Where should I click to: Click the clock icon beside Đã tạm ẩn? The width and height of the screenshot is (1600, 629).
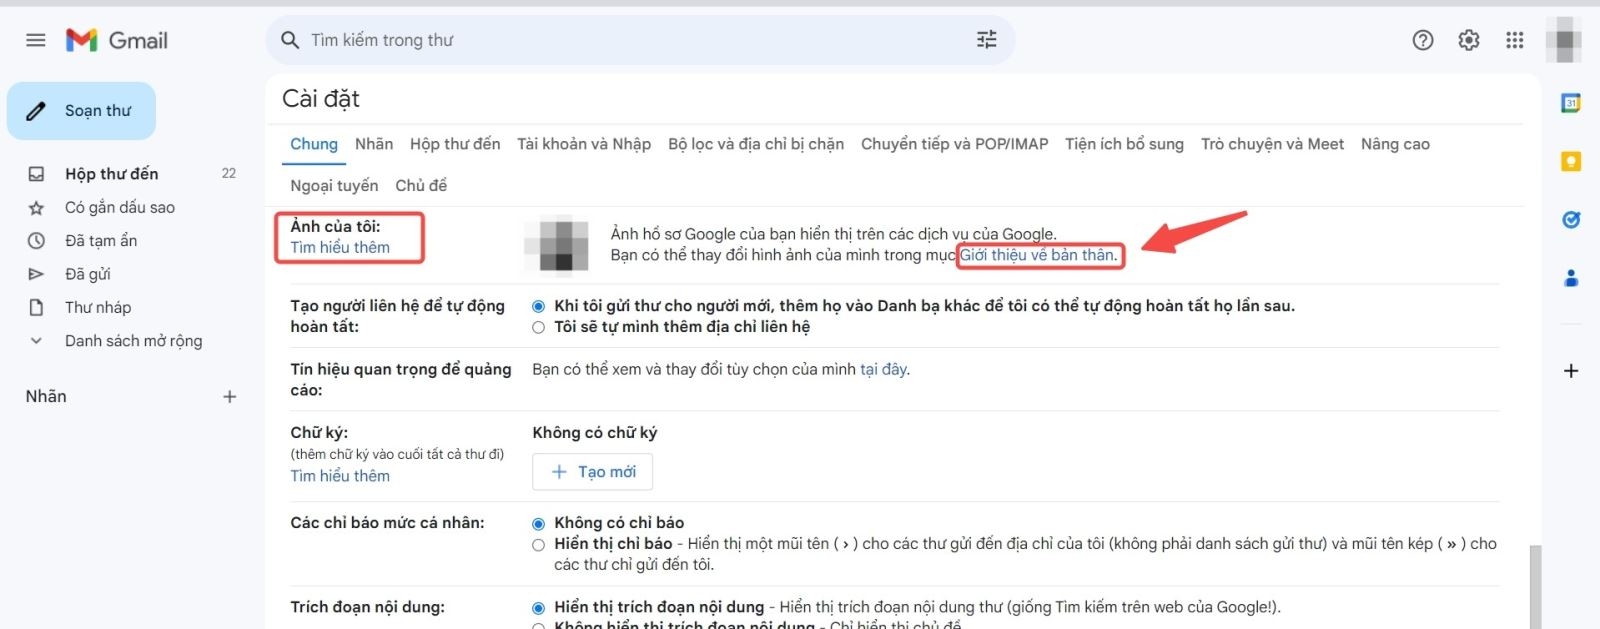click(x=36, y=241)
